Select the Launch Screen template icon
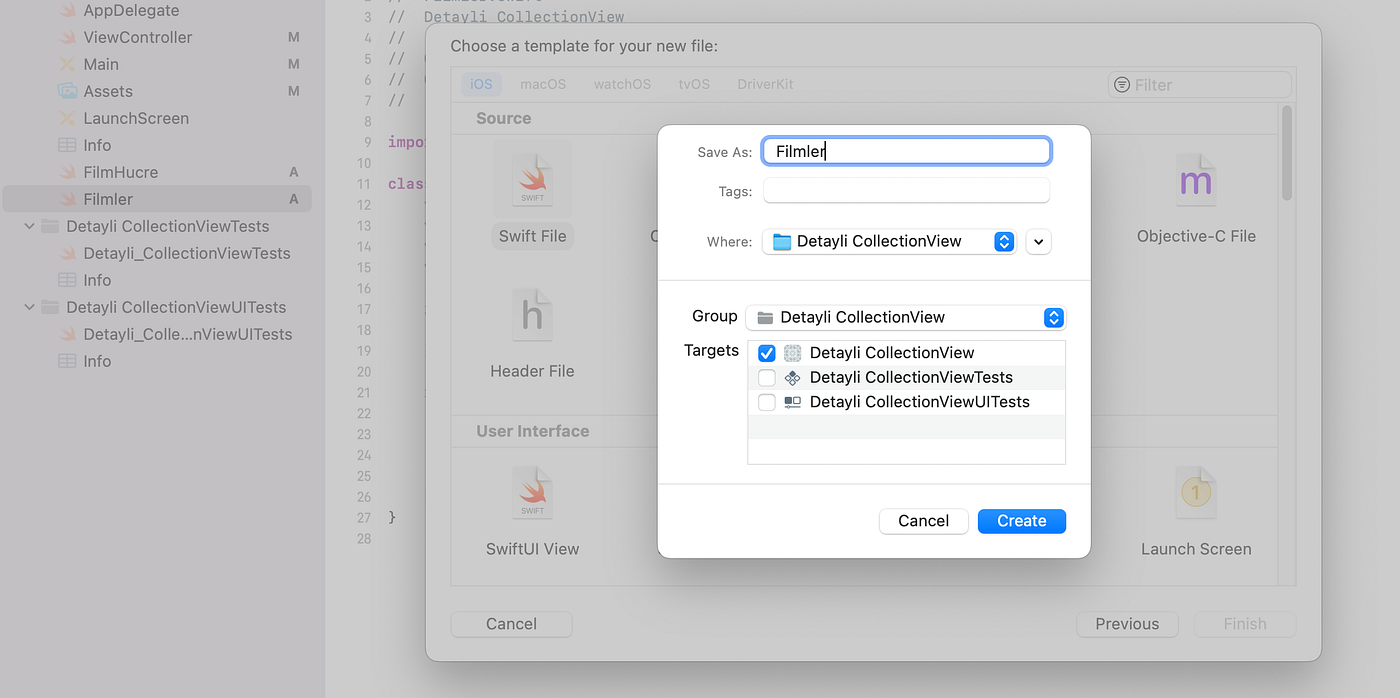 (1196, 492)
